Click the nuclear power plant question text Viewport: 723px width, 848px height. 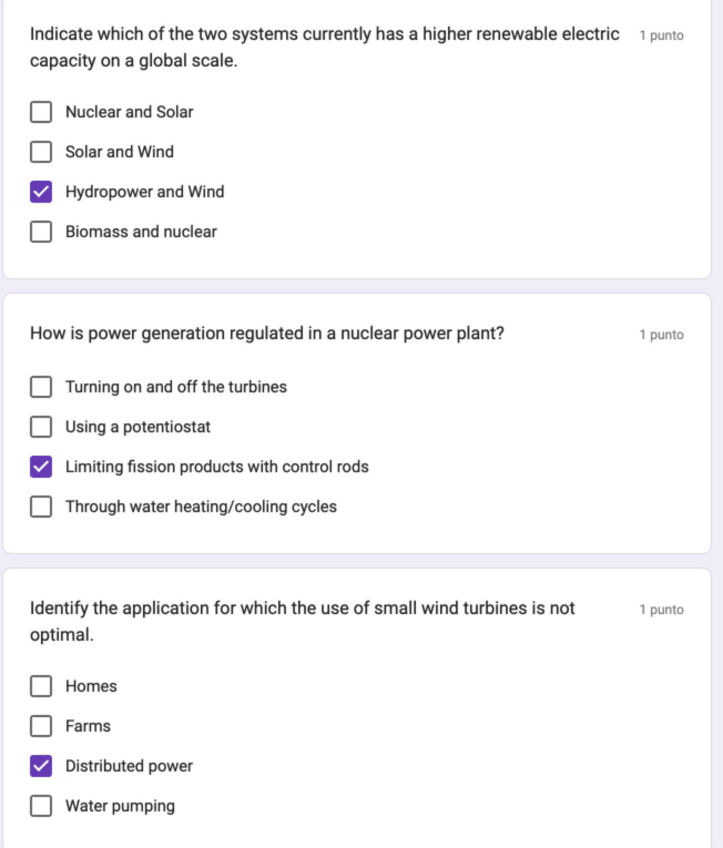[267, 334]
